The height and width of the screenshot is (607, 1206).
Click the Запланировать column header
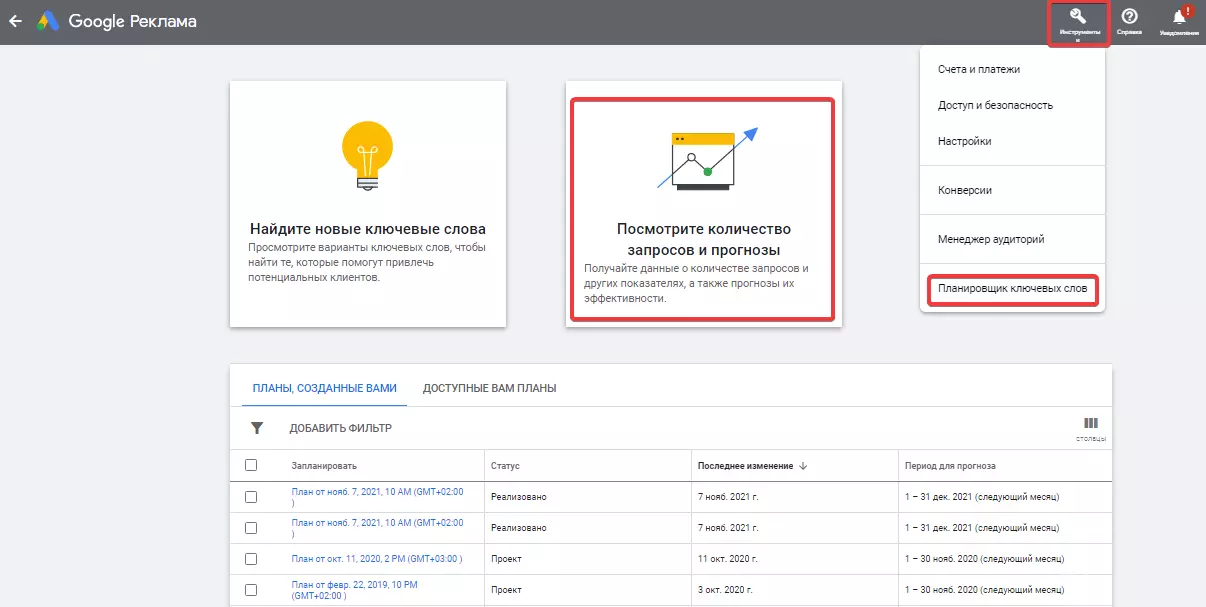324,466
